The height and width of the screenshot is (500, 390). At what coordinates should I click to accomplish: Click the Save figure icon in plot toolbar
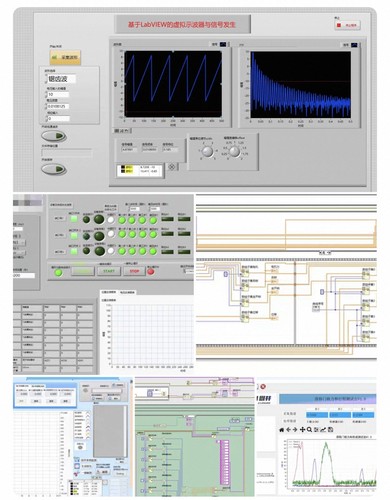[x=330, y=429]
